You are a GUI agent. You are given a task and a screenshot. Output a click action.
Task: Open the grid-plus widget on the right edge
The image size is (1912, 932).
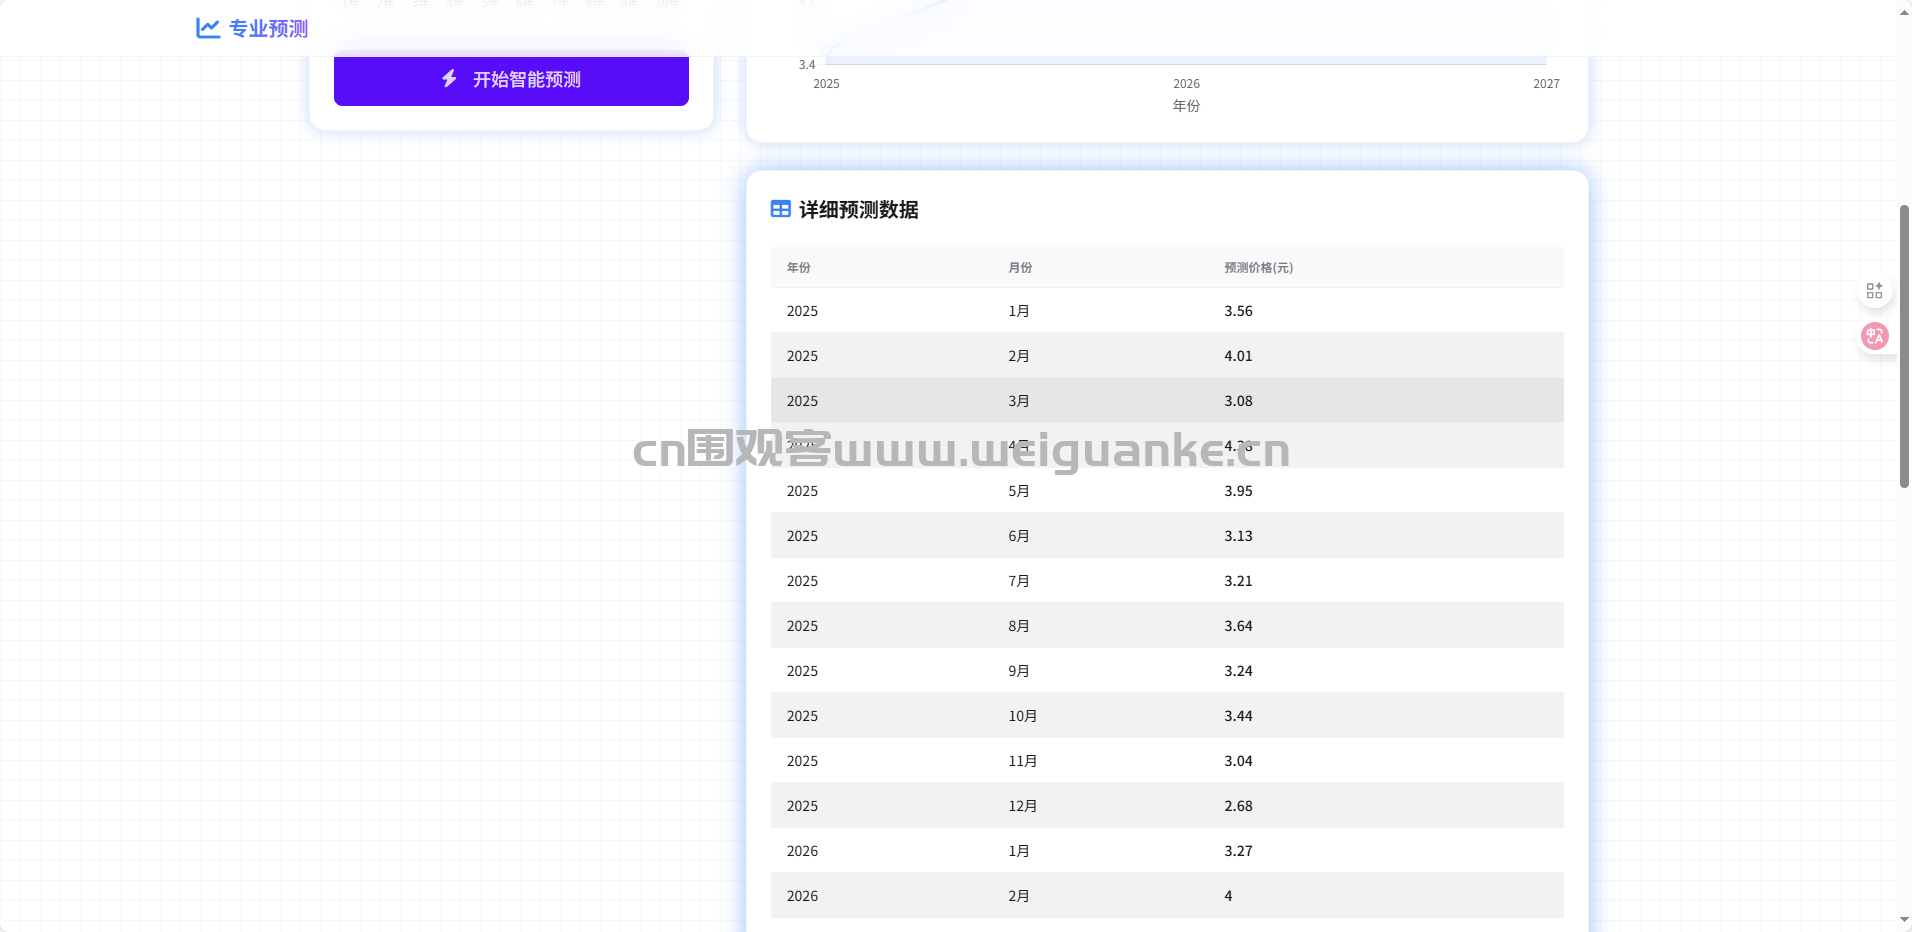1874,291
